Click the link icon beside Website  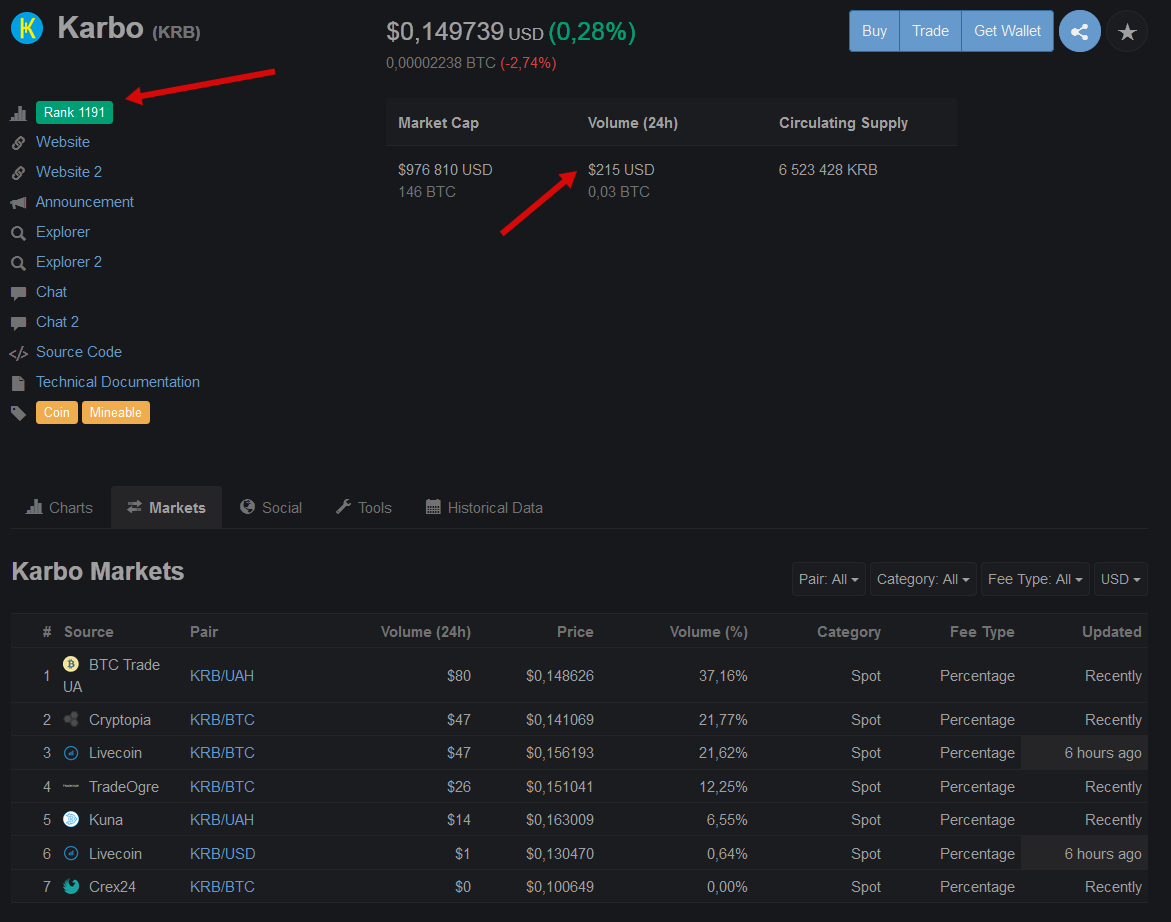[x=19, y=143]
